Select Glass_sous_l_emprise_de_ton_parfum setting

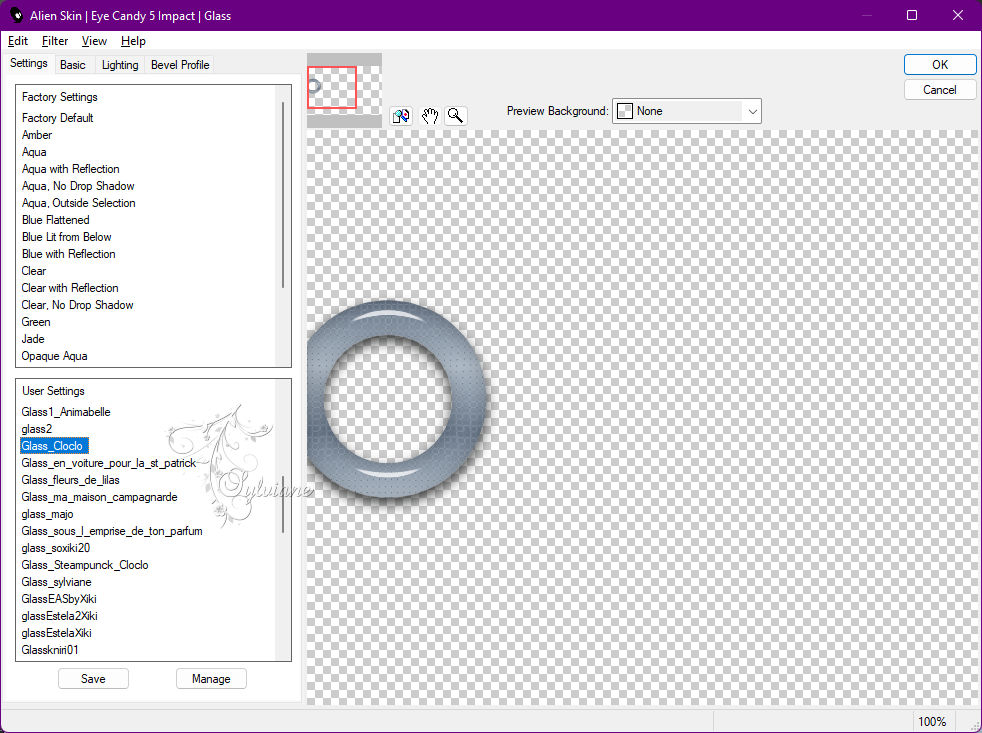point(111,531)
